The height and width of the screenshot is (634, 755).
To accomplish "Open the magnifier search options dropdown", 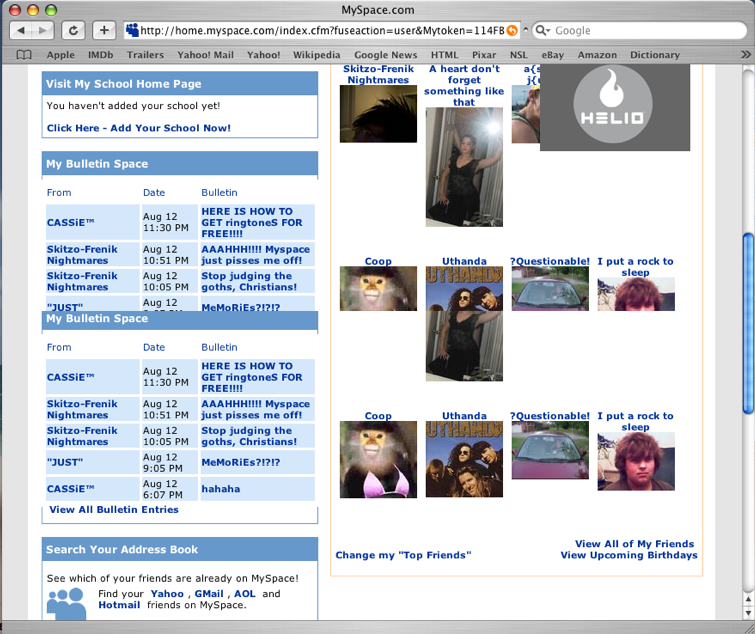I will point(543,30).
